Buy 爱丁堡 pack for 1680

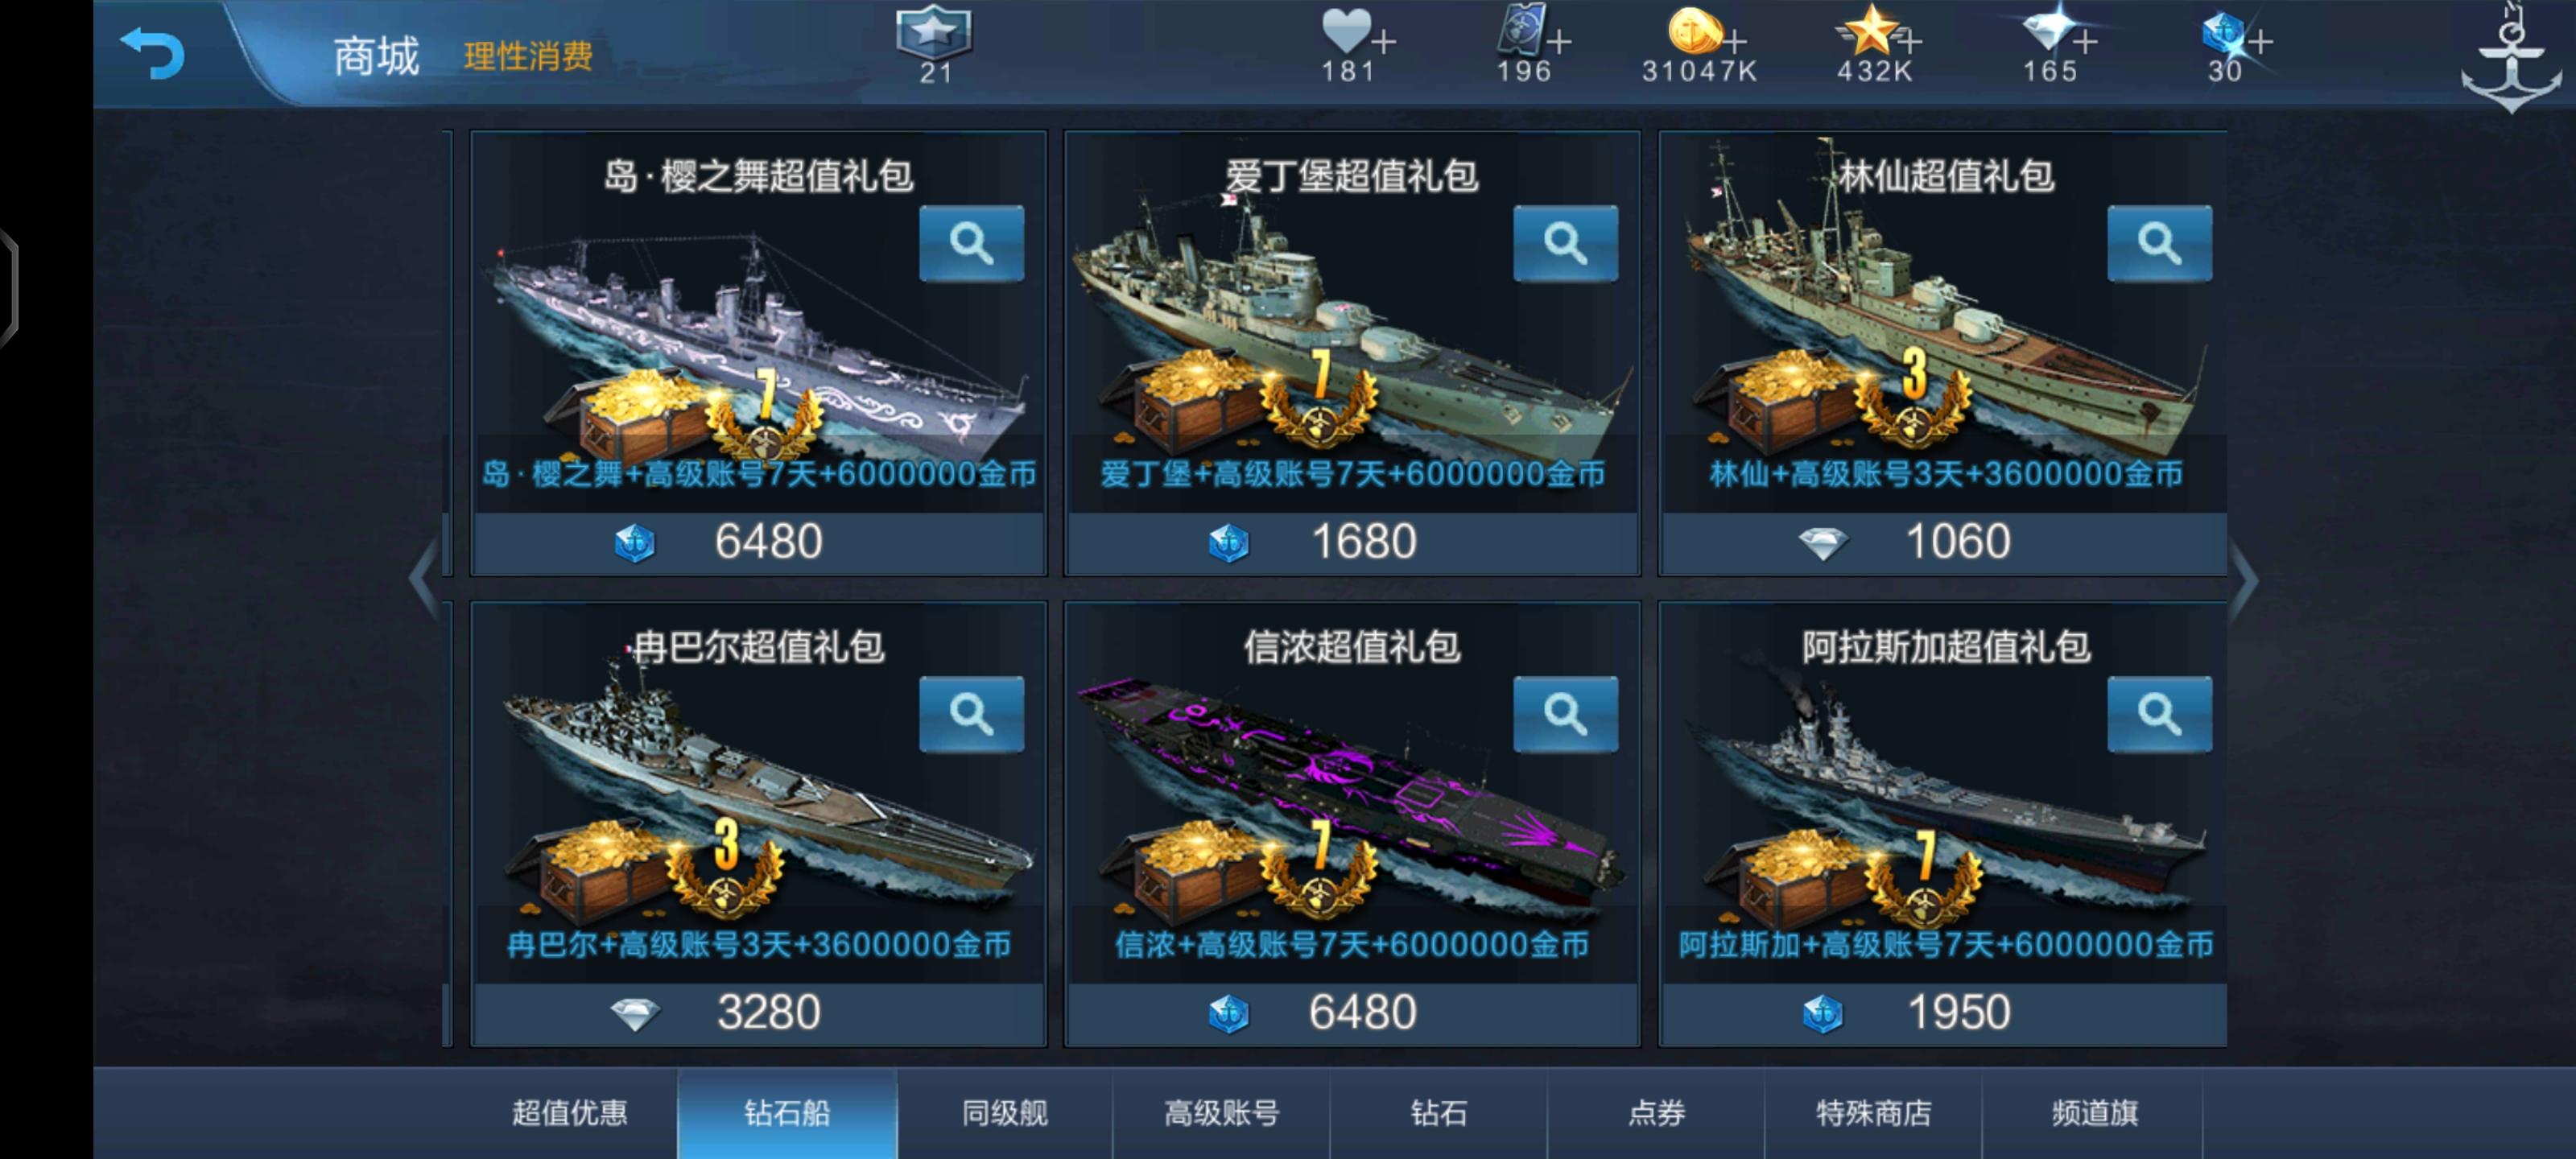point(1352,542)
